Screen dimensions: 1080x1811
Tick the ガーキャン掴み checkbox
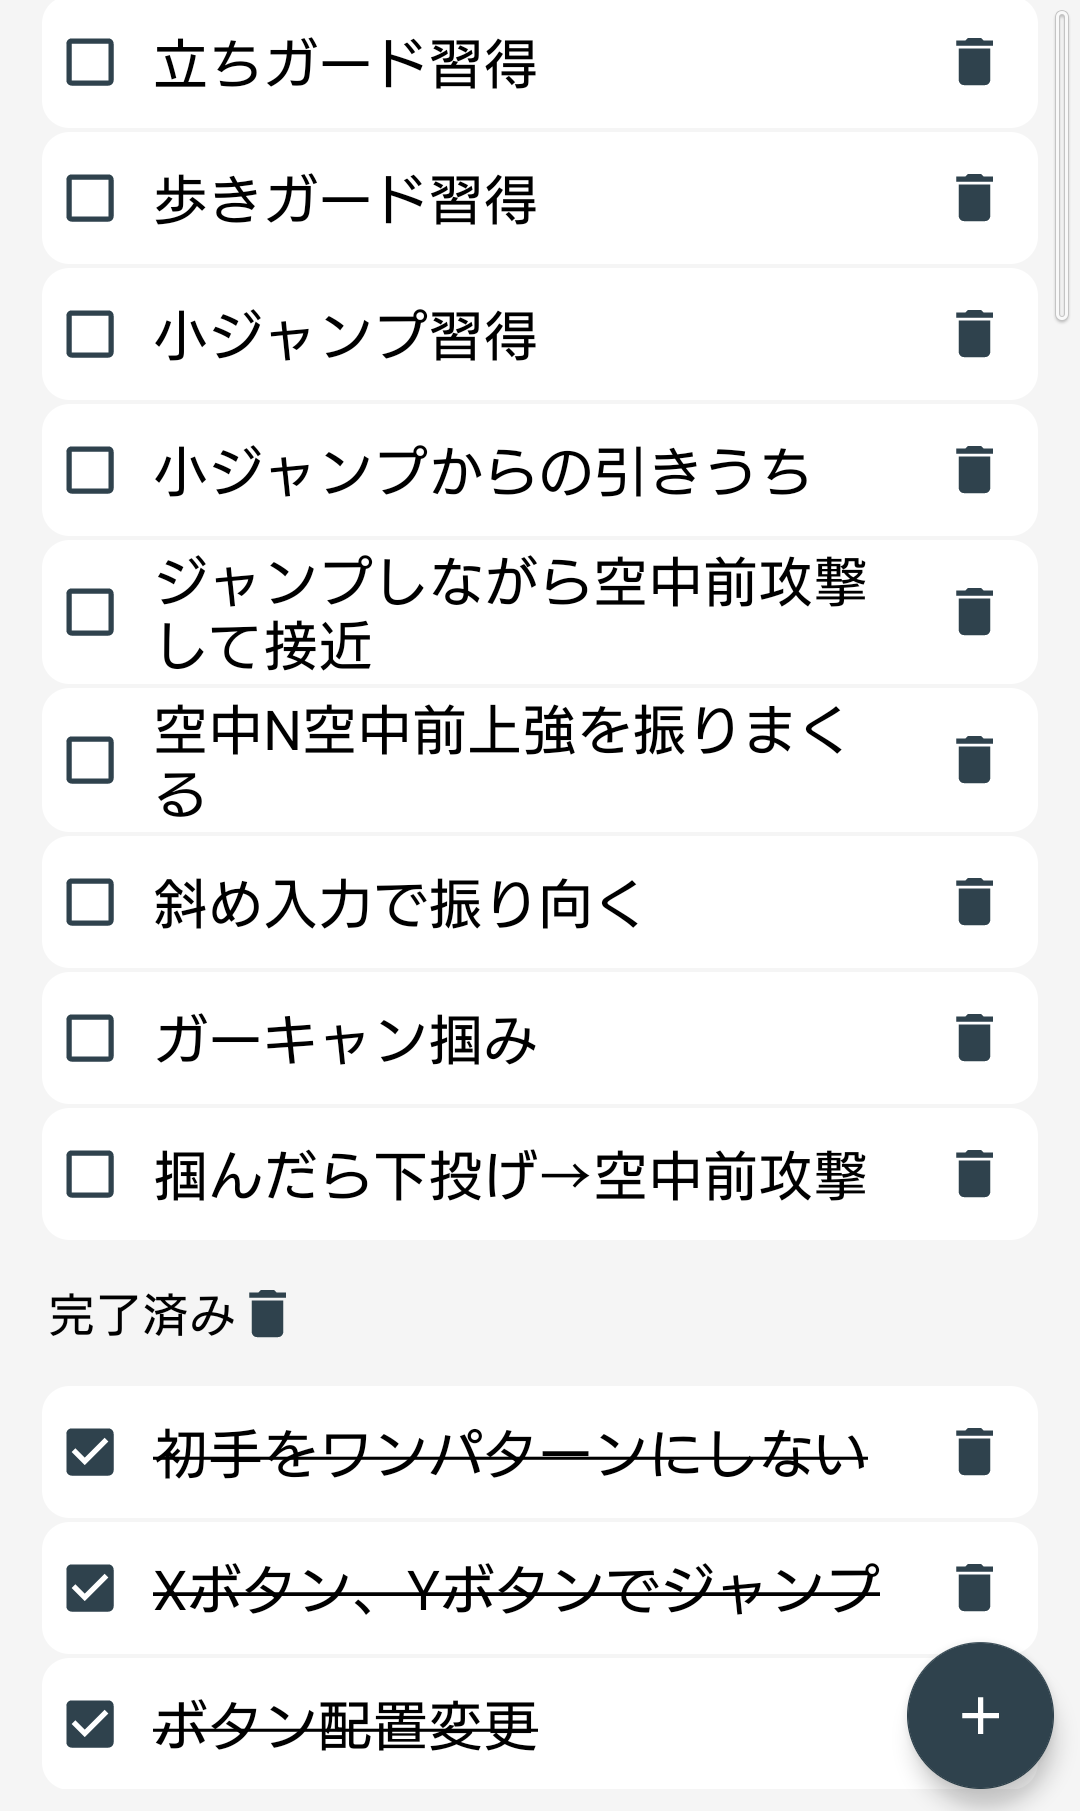click(90, 1038)
